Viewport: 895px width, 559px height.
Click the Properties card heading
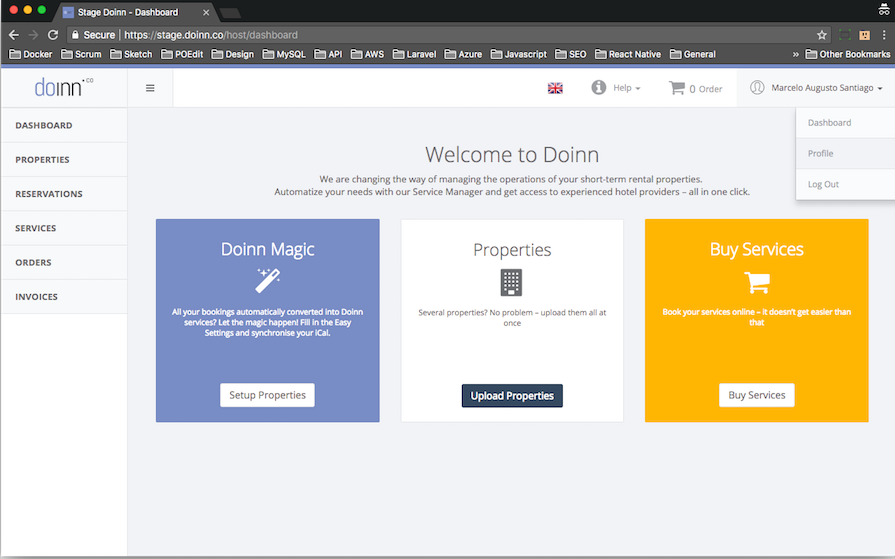512,250
